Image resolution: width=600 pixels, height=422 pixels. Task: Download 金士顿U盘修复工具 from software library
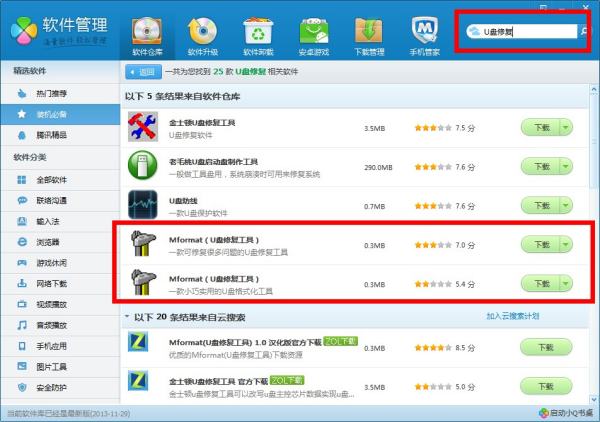(541, 127)
